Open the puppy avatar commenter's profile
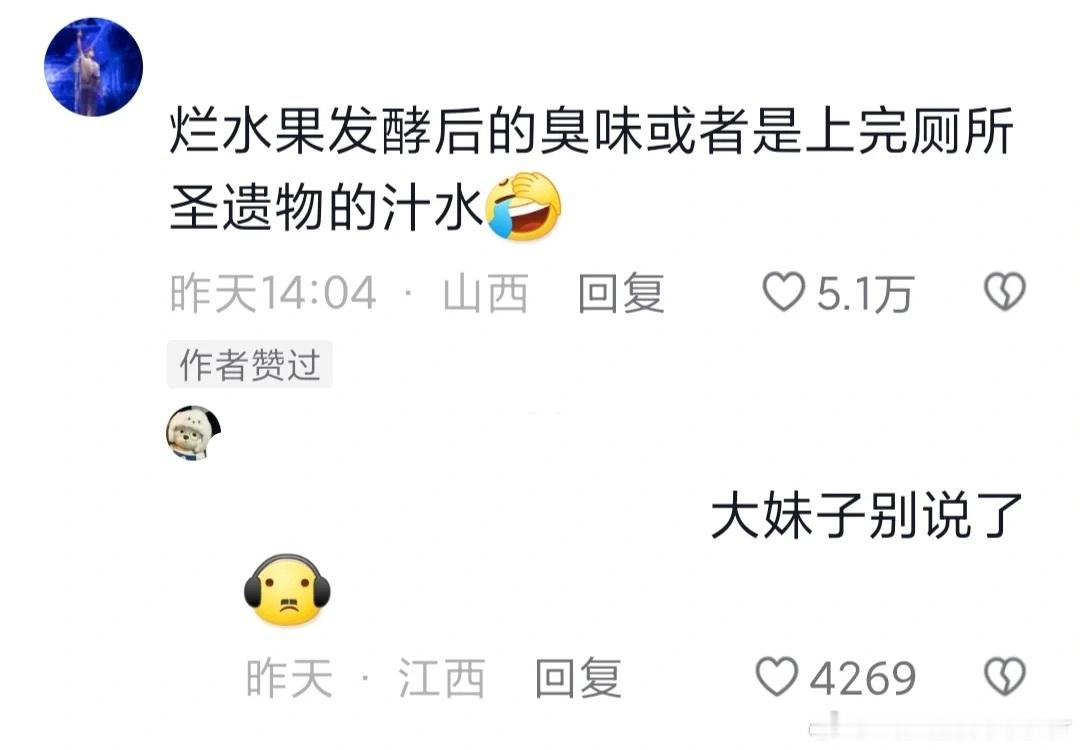The width and height of the screenshot is (1080, 750). click(x=194, y=433)
